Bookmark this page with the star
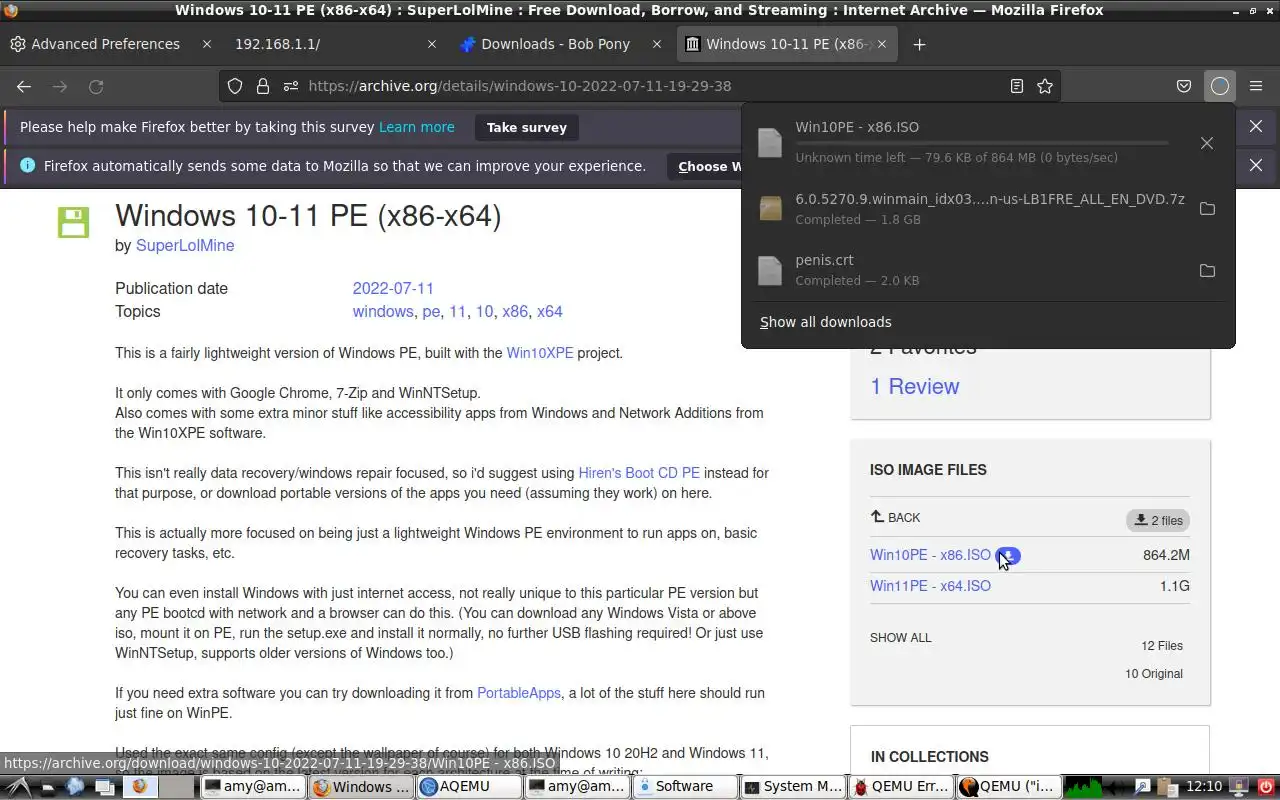The image size is (1280, 800). (1045, 86)
